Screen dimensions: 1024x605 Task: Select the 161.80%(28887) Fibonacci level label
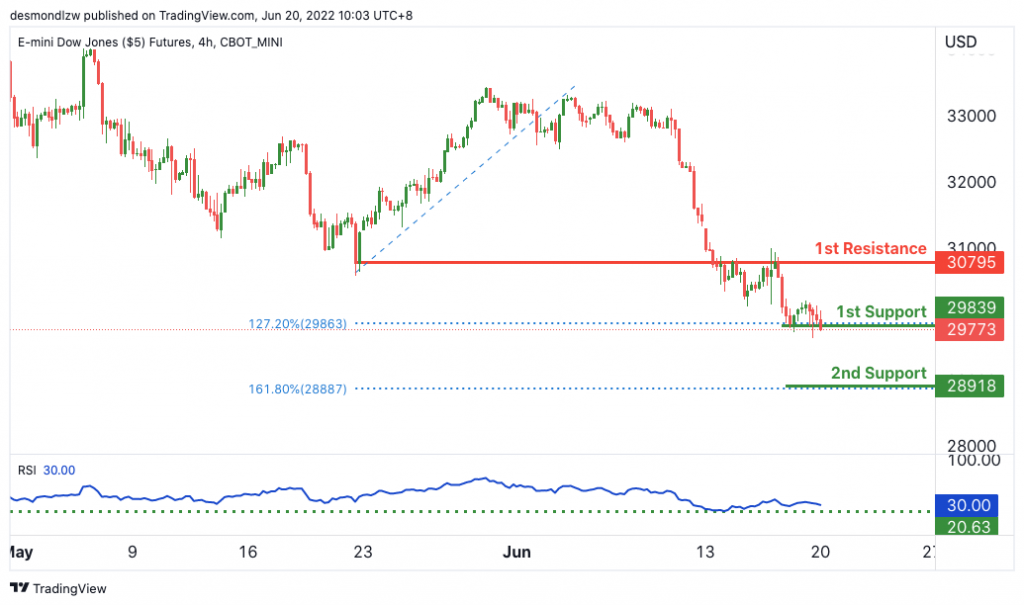click(297, 389)
